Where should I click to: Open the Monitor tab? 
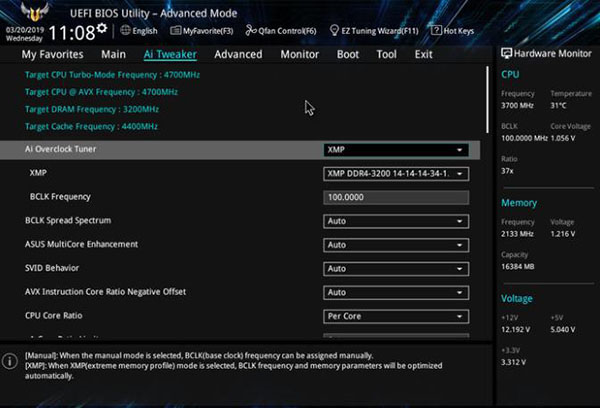coord(300,54)
